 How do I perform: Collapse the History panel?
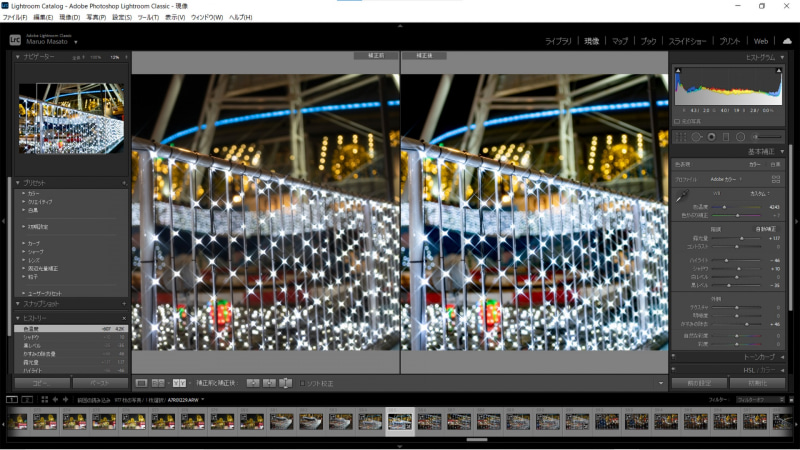coord(18,318)
